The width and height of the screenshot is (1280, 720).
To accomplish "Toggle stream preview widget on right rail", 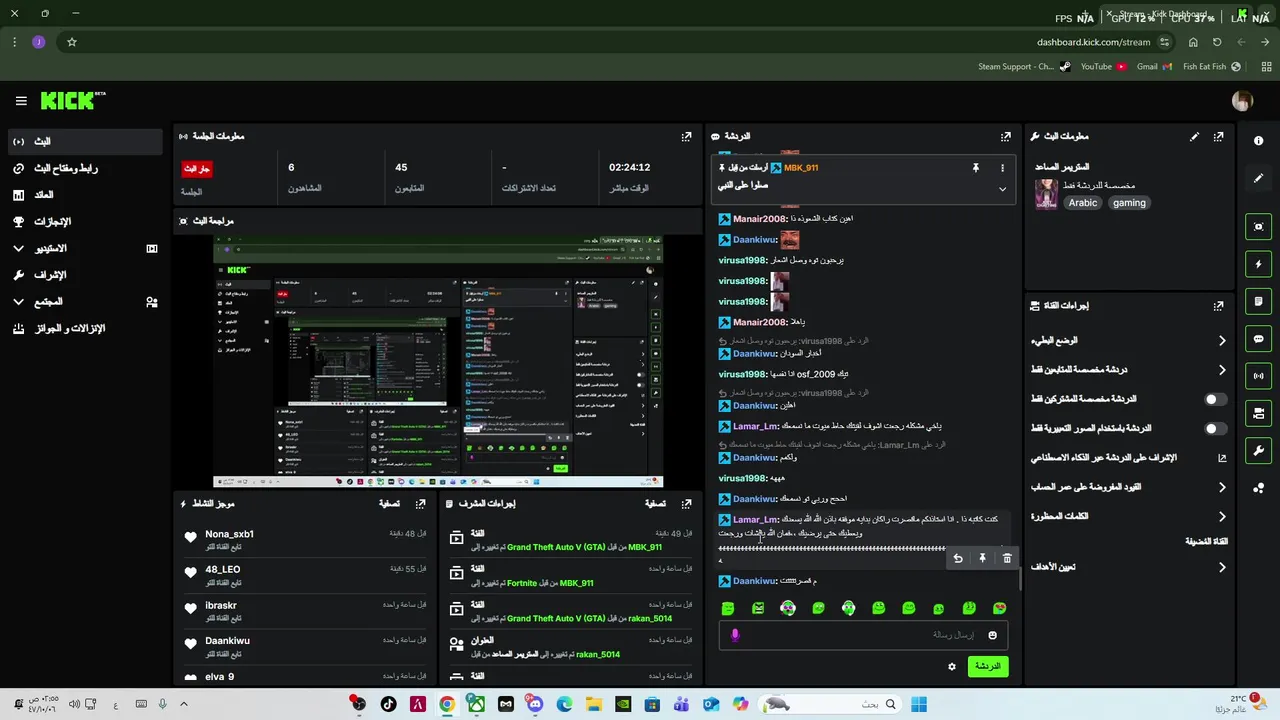I will pos(1258,227).
